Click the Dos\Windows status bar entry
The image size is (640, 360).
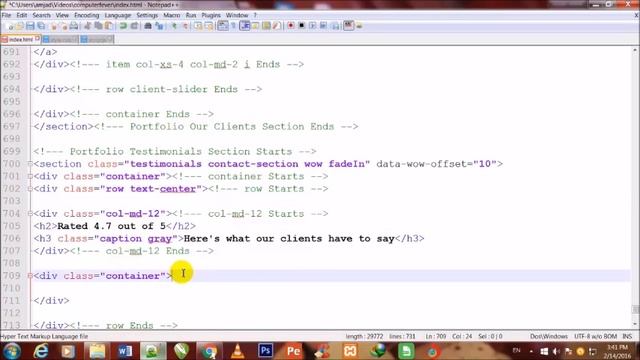click(549, 336)
